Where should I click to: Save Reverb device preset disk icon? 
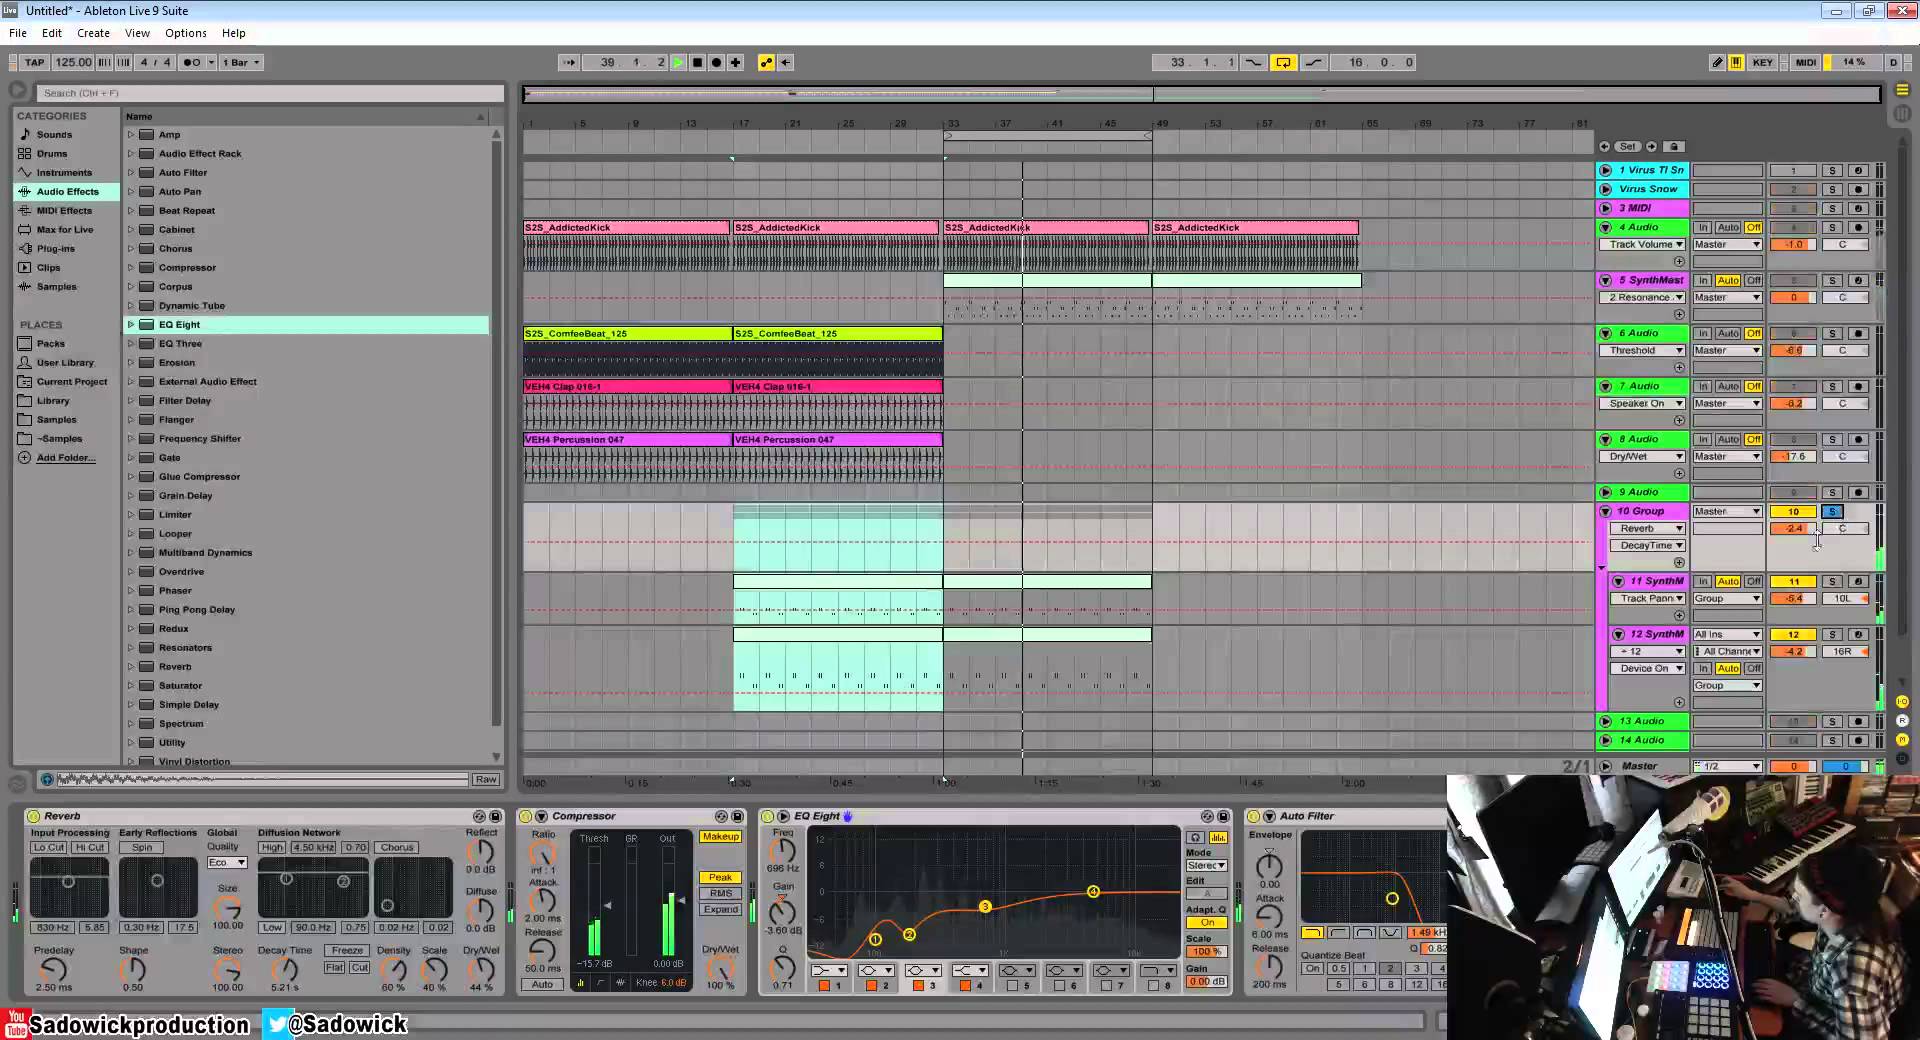pyautogui.click(x=493, y=817)
